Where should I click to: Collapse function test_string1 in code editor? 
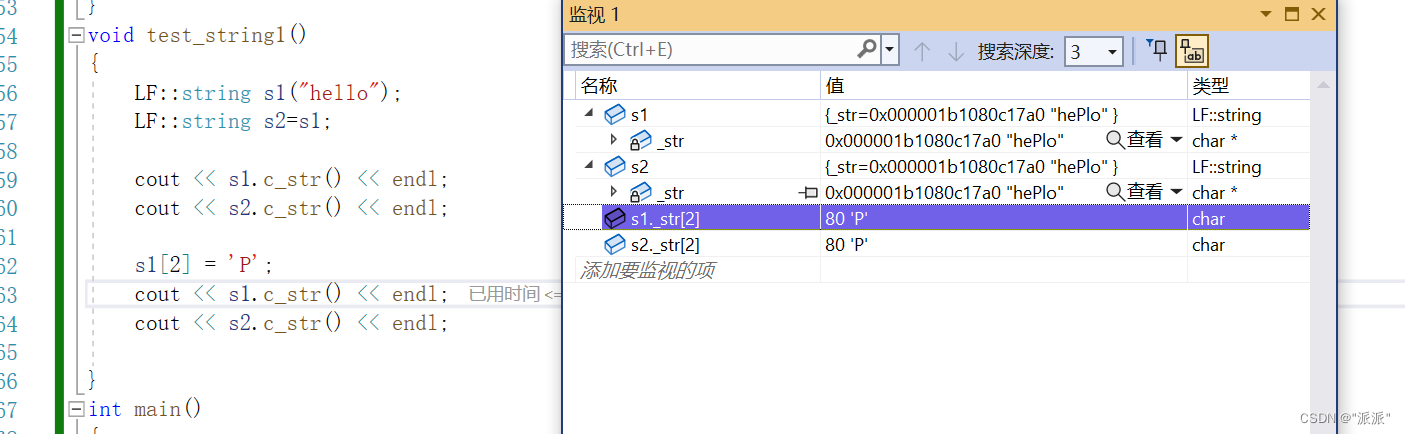tap(76, 36)
